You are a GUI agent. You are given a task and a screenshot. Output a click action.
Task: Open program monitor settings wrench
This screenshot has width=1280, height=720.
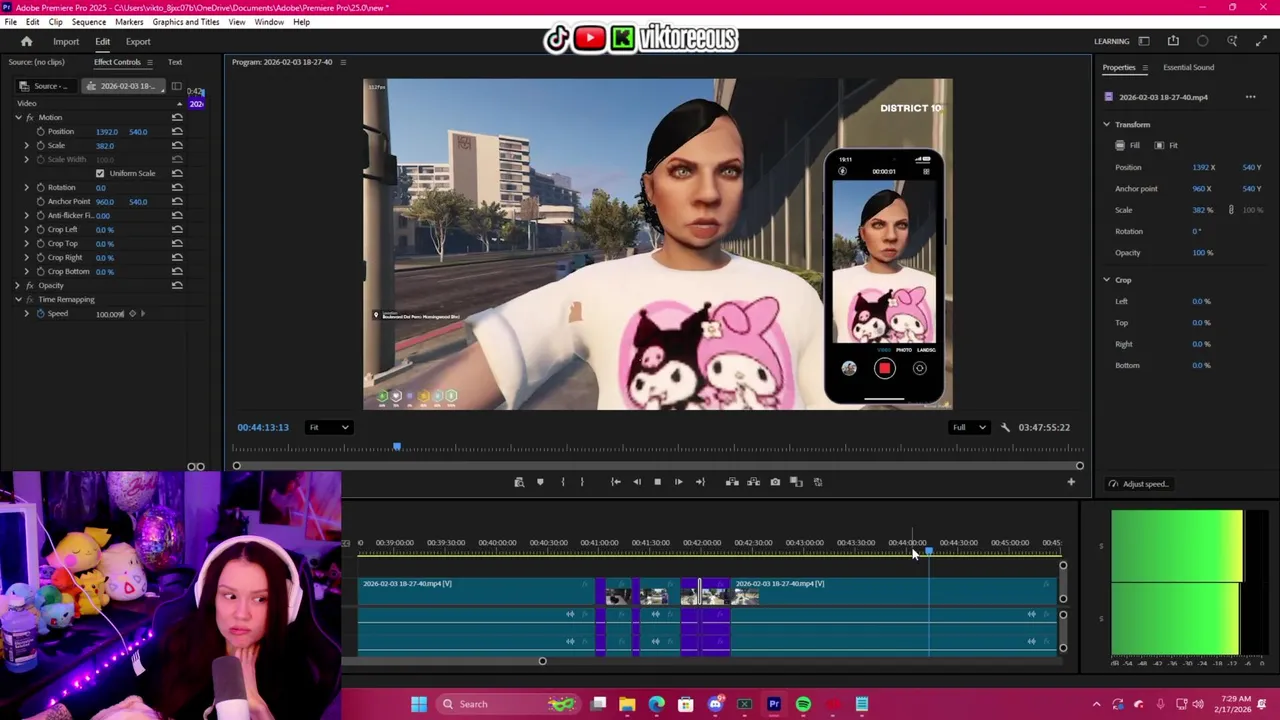click(x=1005, y=428)
